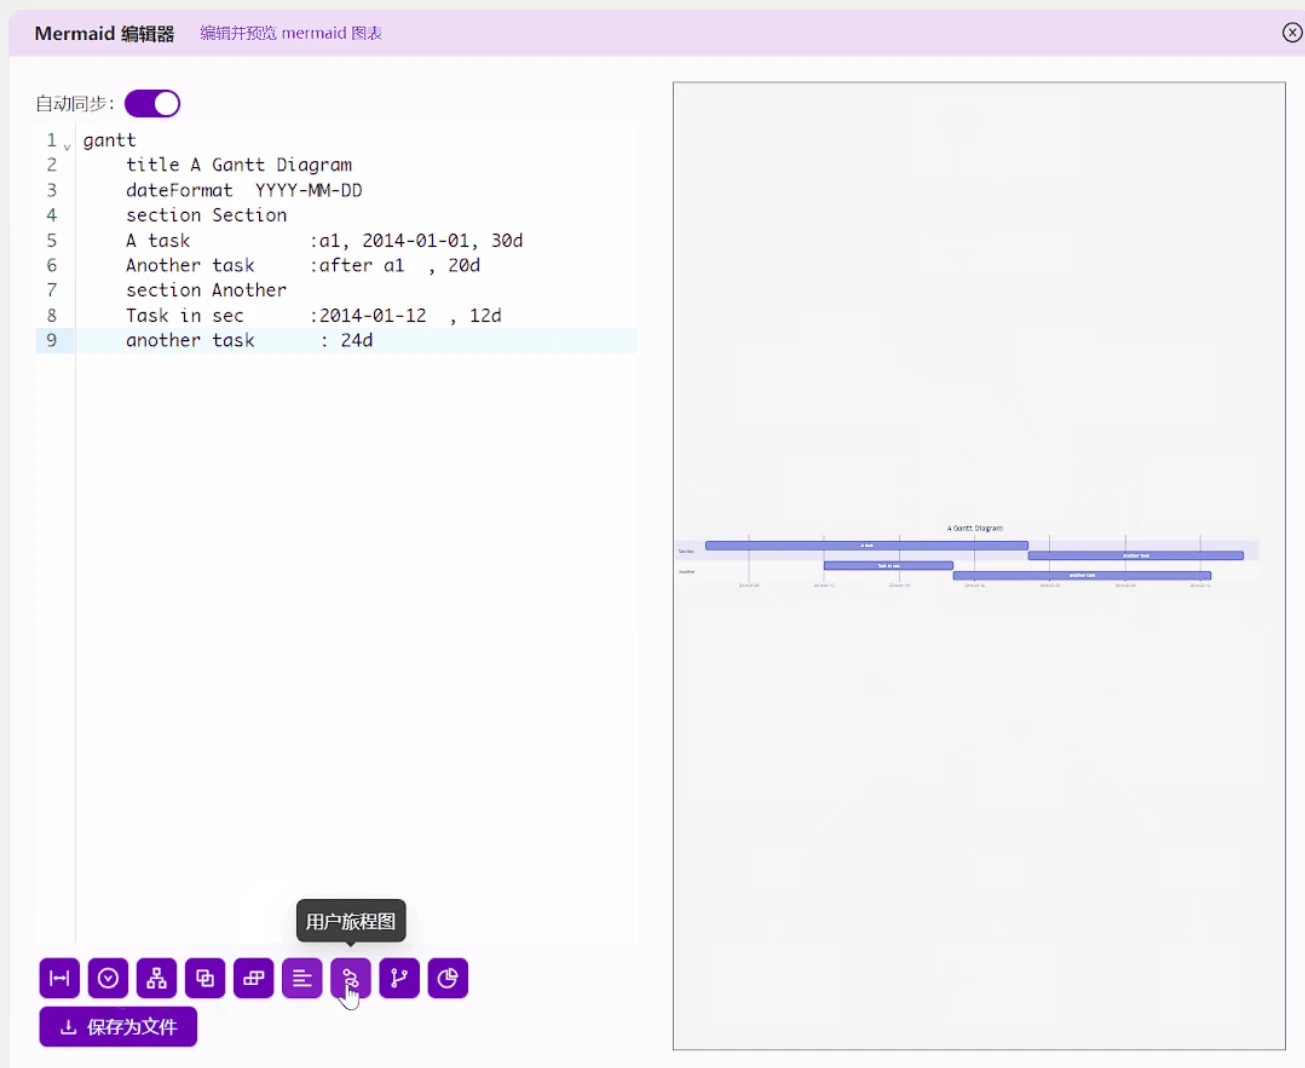1305x1068 pixels.
Task: Click the stacked blocks diagram icon
Action: (254, 978)
